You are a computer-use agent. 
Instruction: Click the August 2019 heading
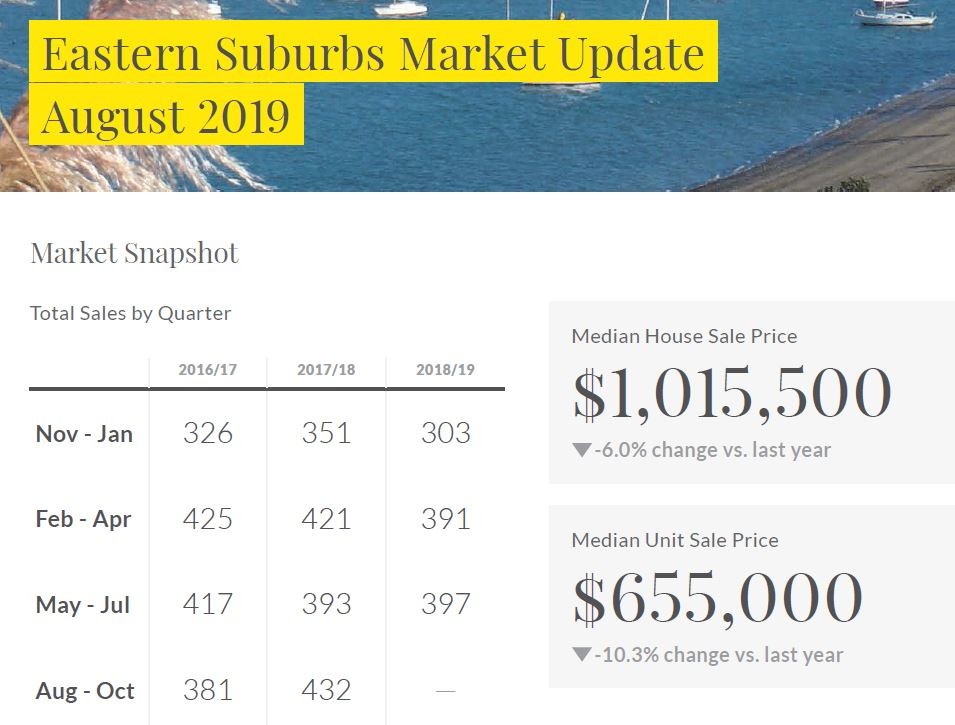click(166, 116)
